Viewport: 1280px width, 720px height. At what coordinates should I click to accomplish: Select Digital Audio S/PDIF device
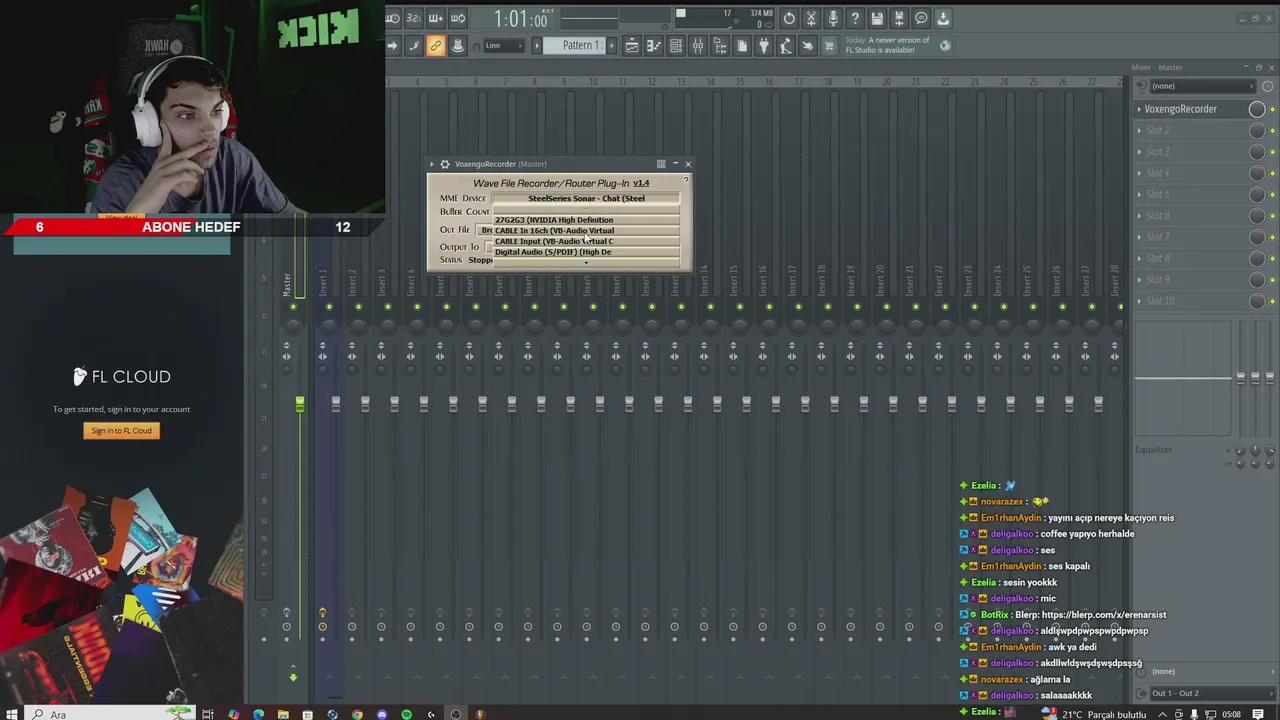click(586, 252)
